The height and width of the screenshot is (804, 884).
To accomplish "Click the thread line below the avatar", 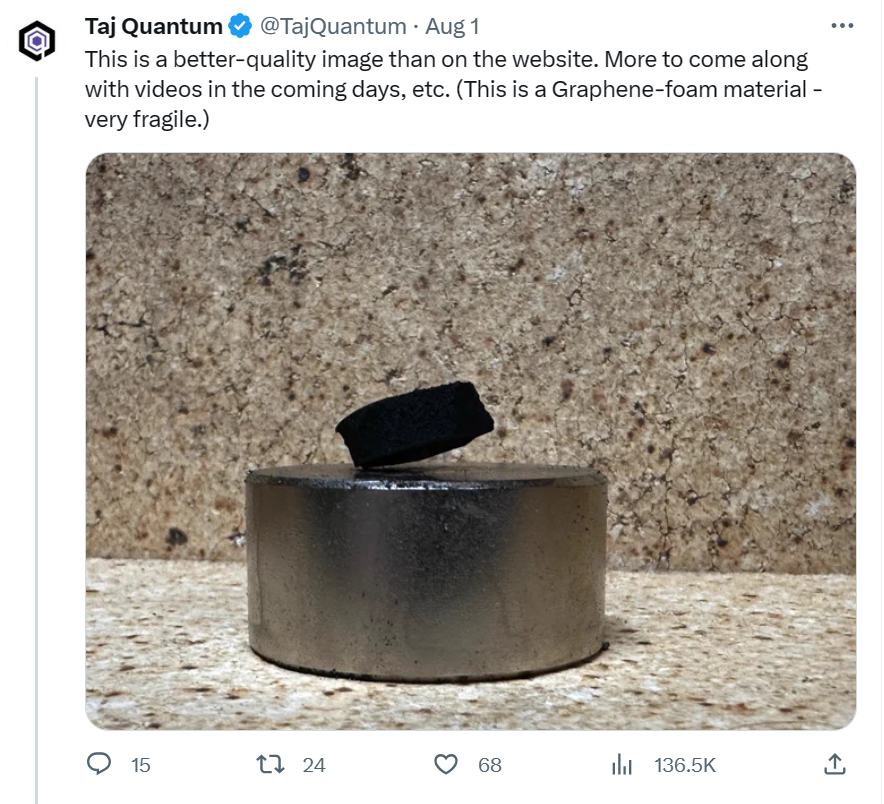I will coord(37,400).
